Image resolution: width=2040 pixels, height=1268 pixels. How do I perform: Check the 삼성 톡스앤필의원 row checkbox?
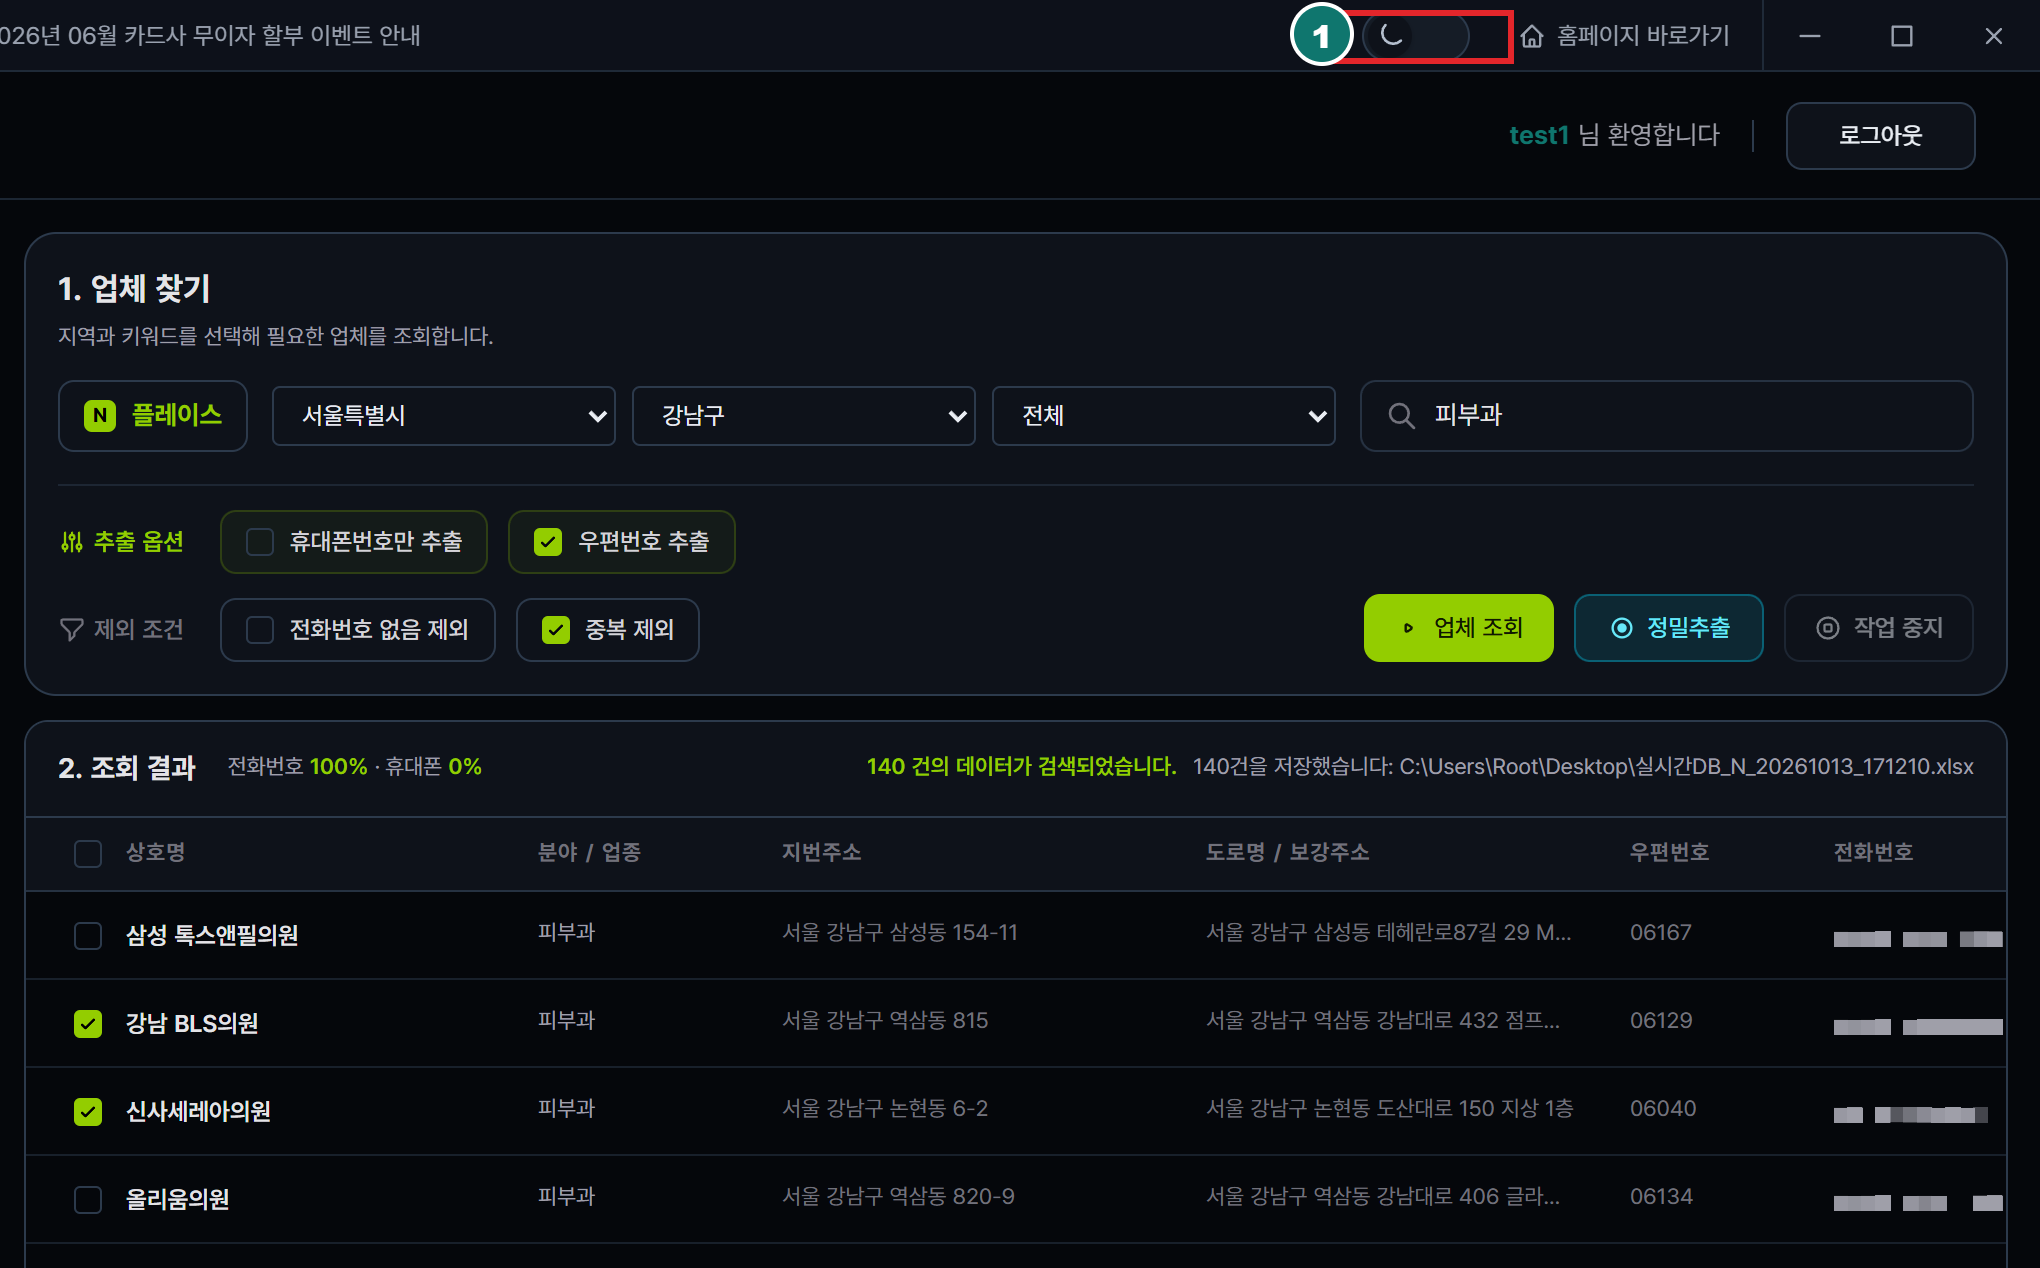88,936
